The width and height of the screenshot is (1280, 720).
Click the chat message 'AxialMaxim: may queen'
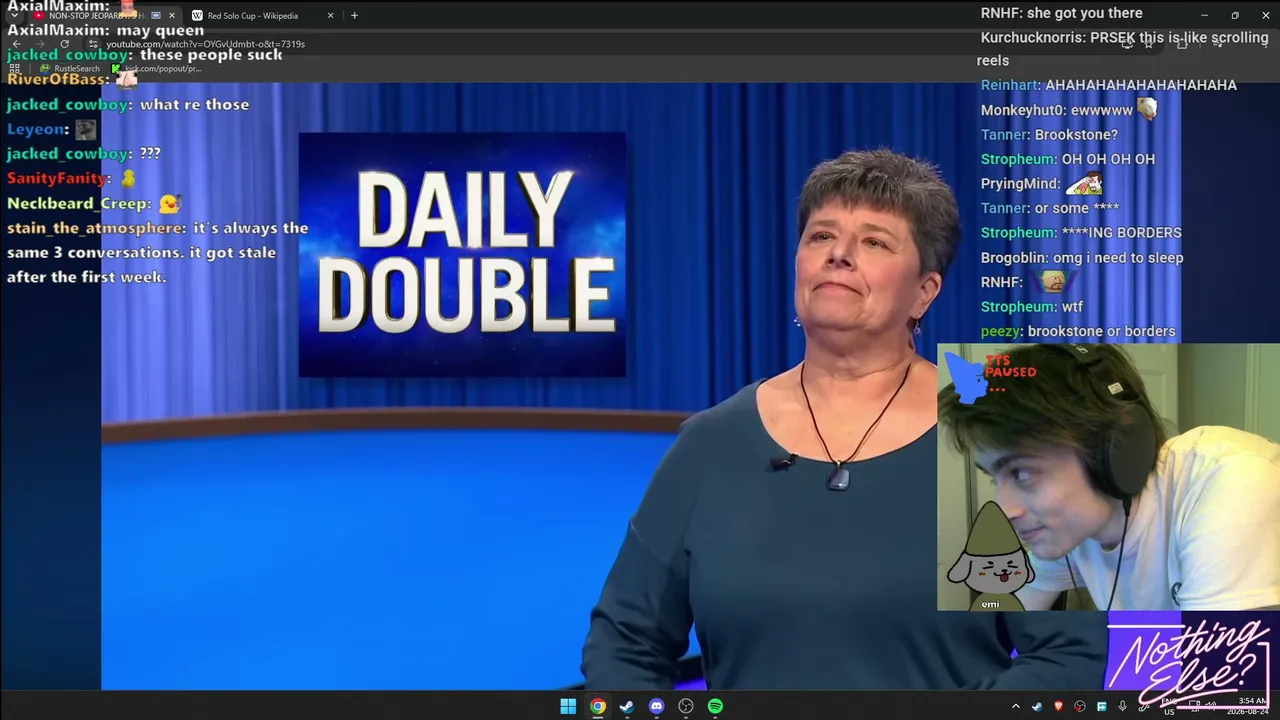pos(105,30)
